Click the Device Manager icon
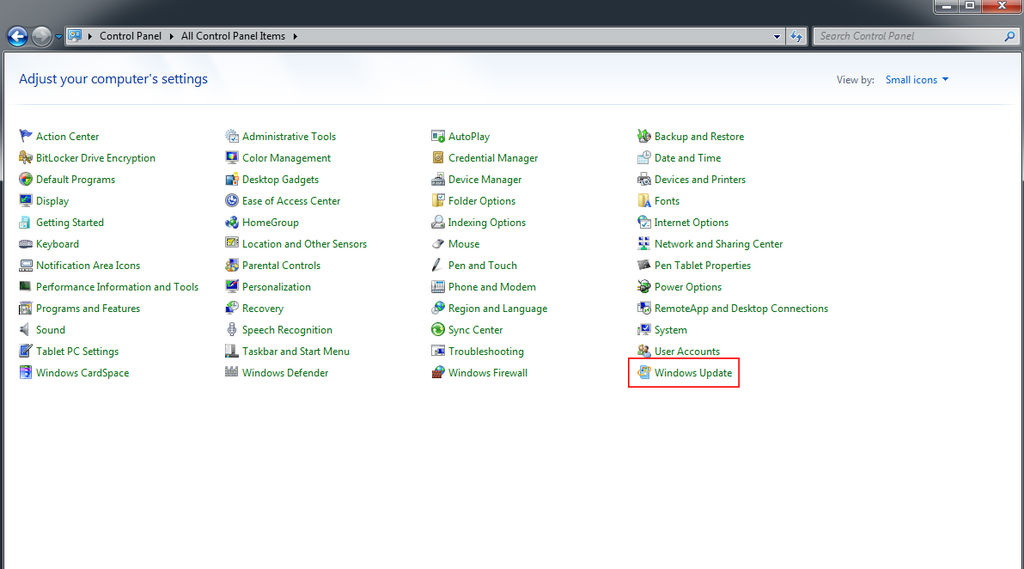Viewport: 1024px width, 569px height. pyautogui.click(x=438, y=179)
